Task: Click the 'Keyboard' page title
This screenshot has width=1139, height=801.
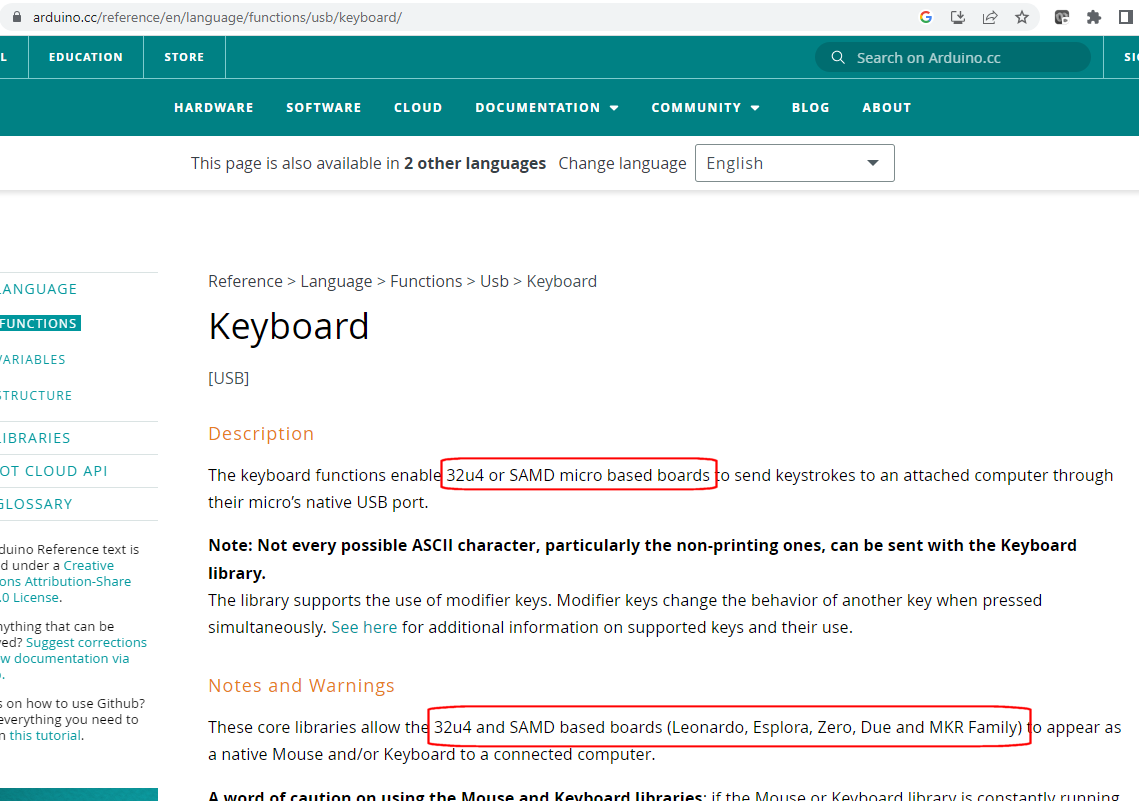Action: coord(289,327)
